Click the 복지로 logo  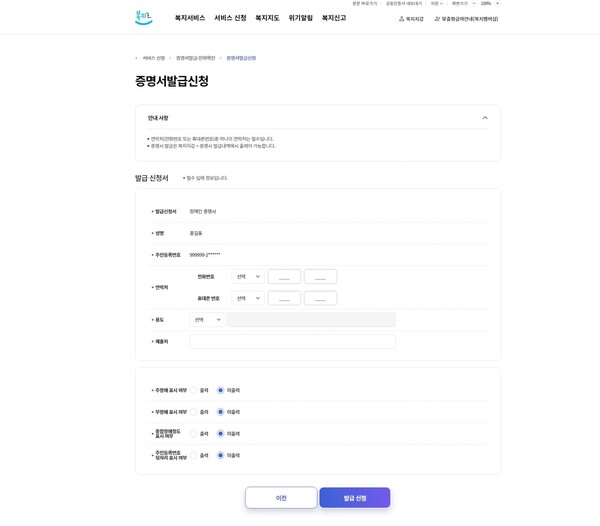coord(144,18)
